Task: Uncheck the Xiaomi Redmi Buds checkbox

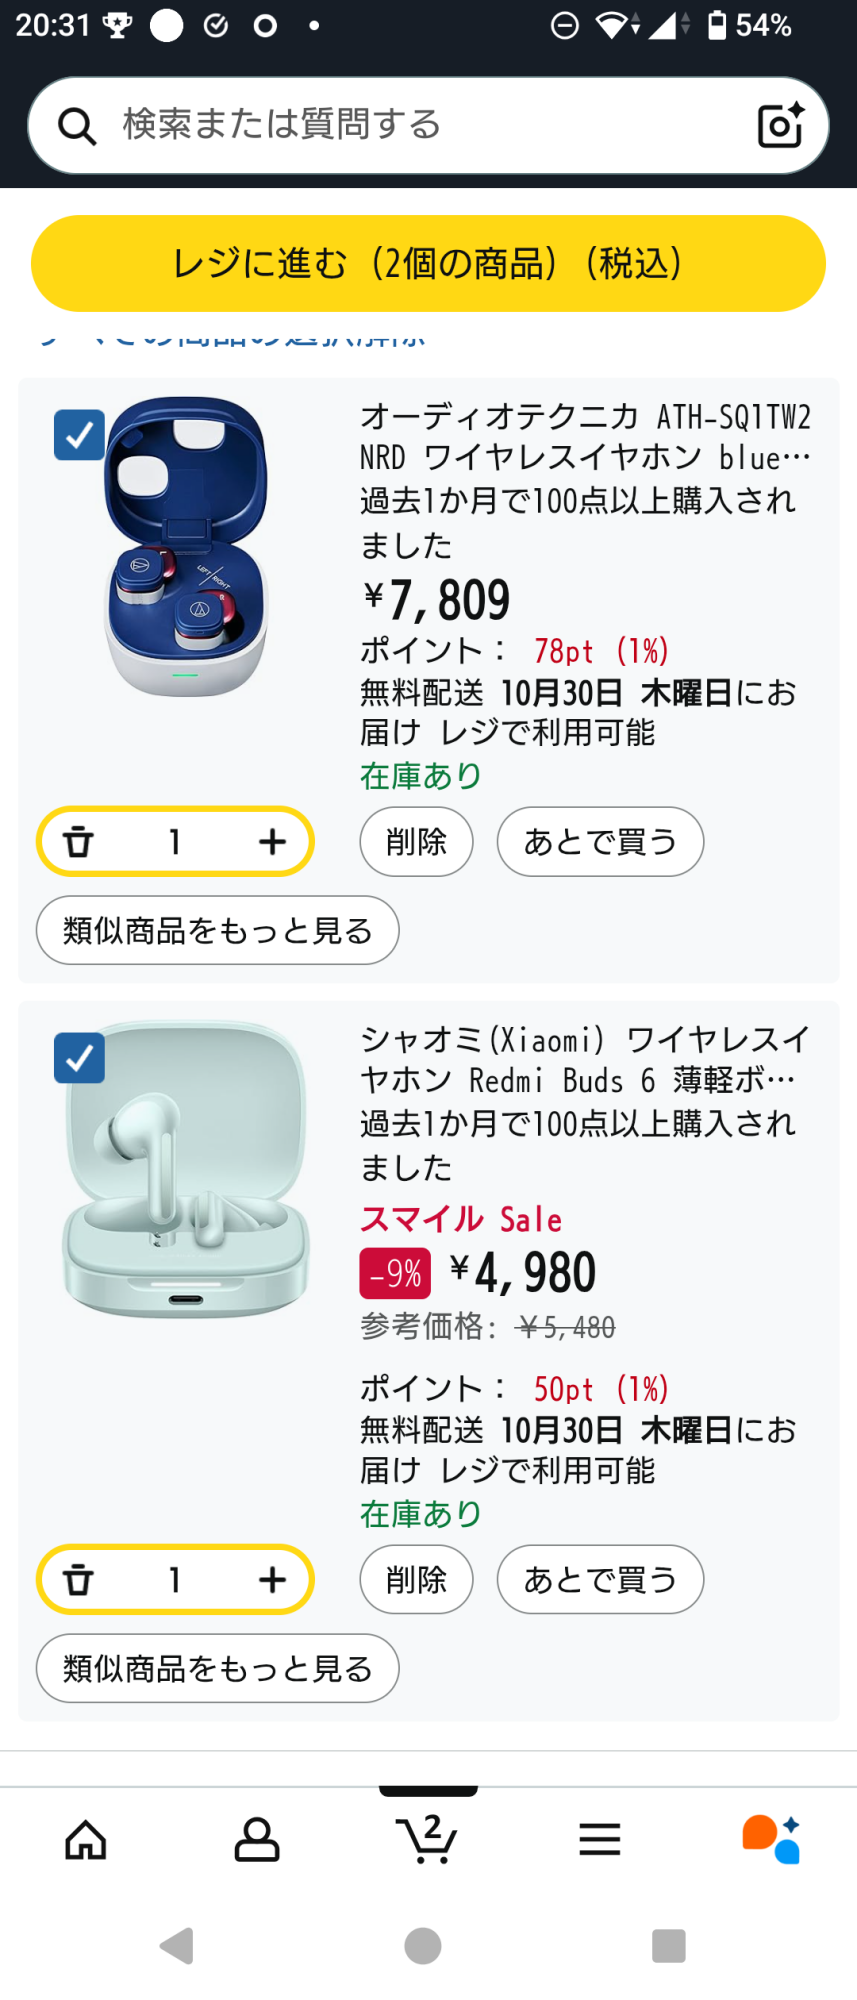Action: [x=79, y=1058]
